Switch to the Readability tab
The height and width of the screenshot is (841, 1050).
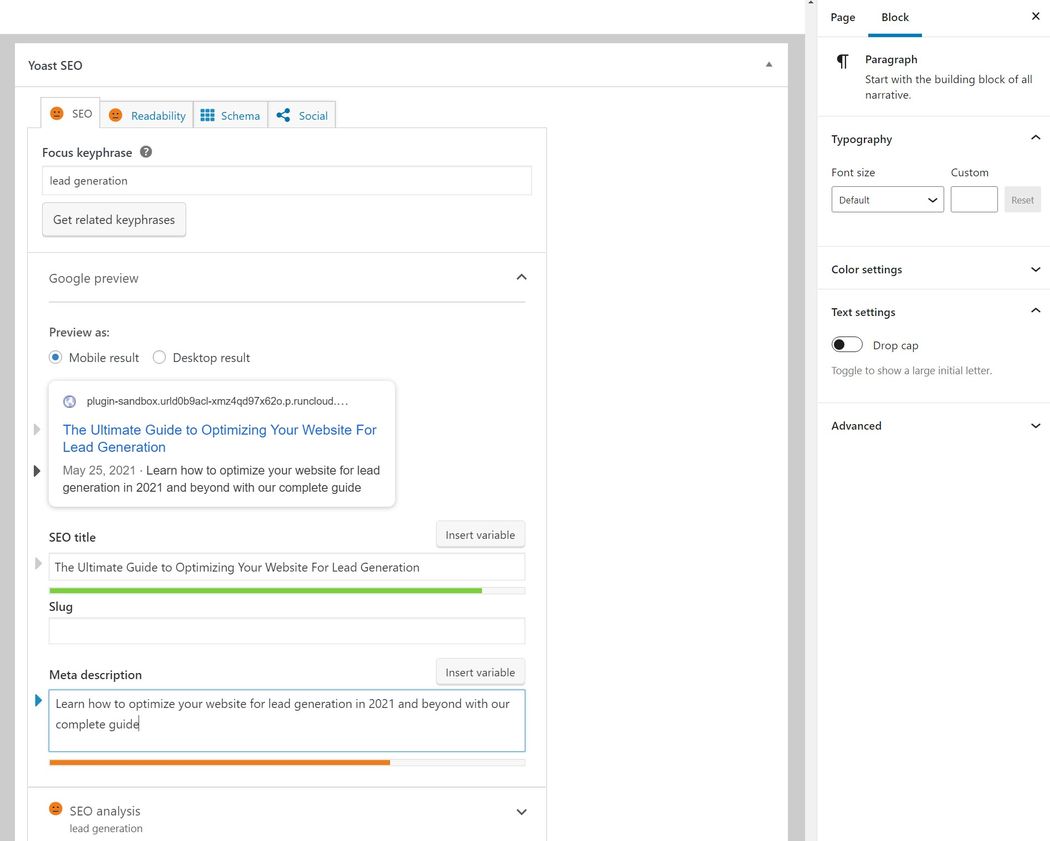(147, 115)
